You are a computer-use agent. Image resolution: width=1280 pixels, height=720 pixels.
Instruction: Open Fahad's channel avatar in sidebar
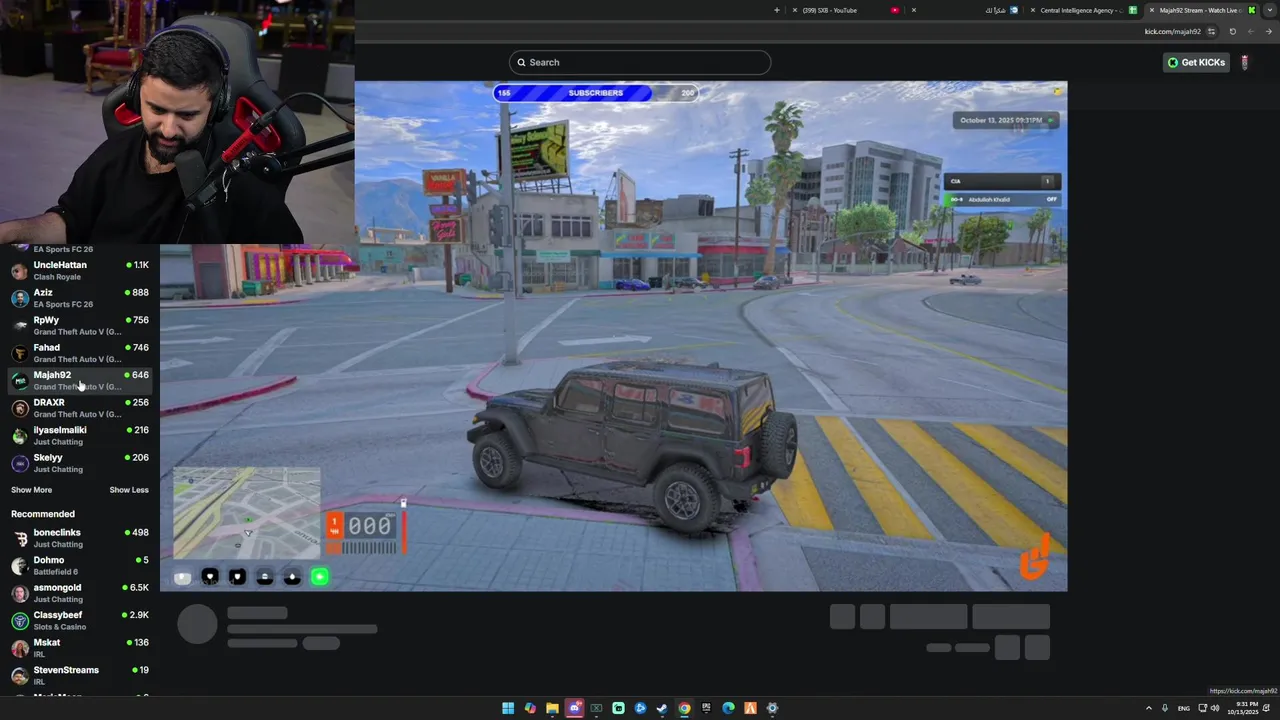19,353
